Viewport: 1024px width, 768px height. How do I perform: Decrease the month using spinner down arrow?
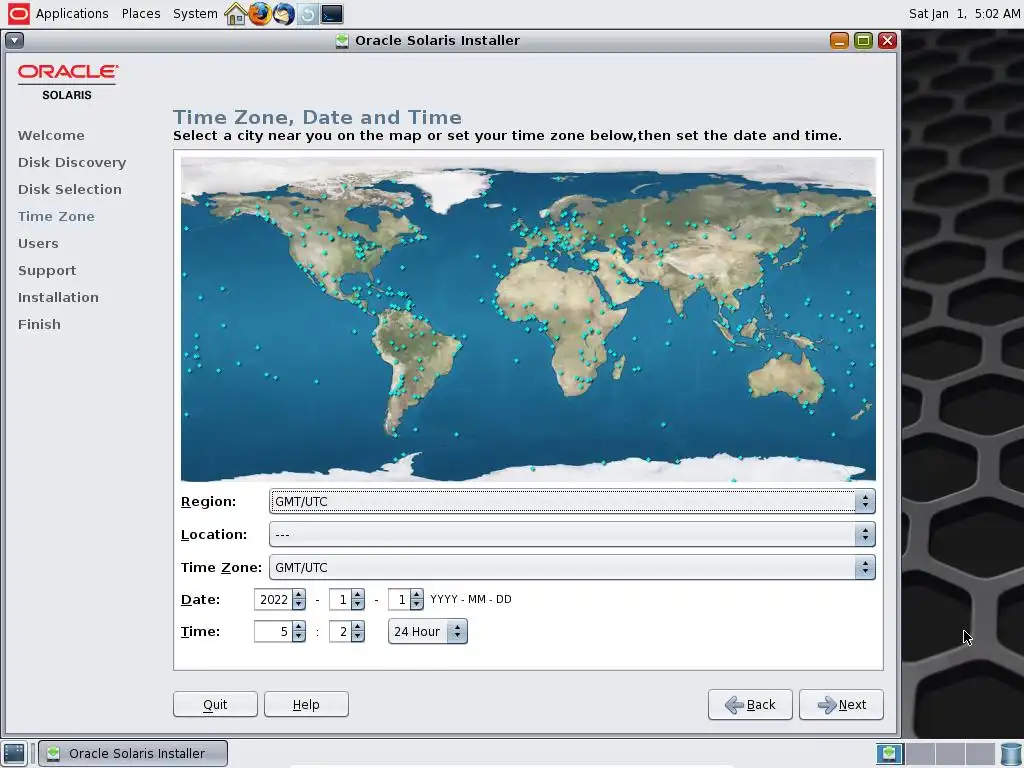(357, 605)
